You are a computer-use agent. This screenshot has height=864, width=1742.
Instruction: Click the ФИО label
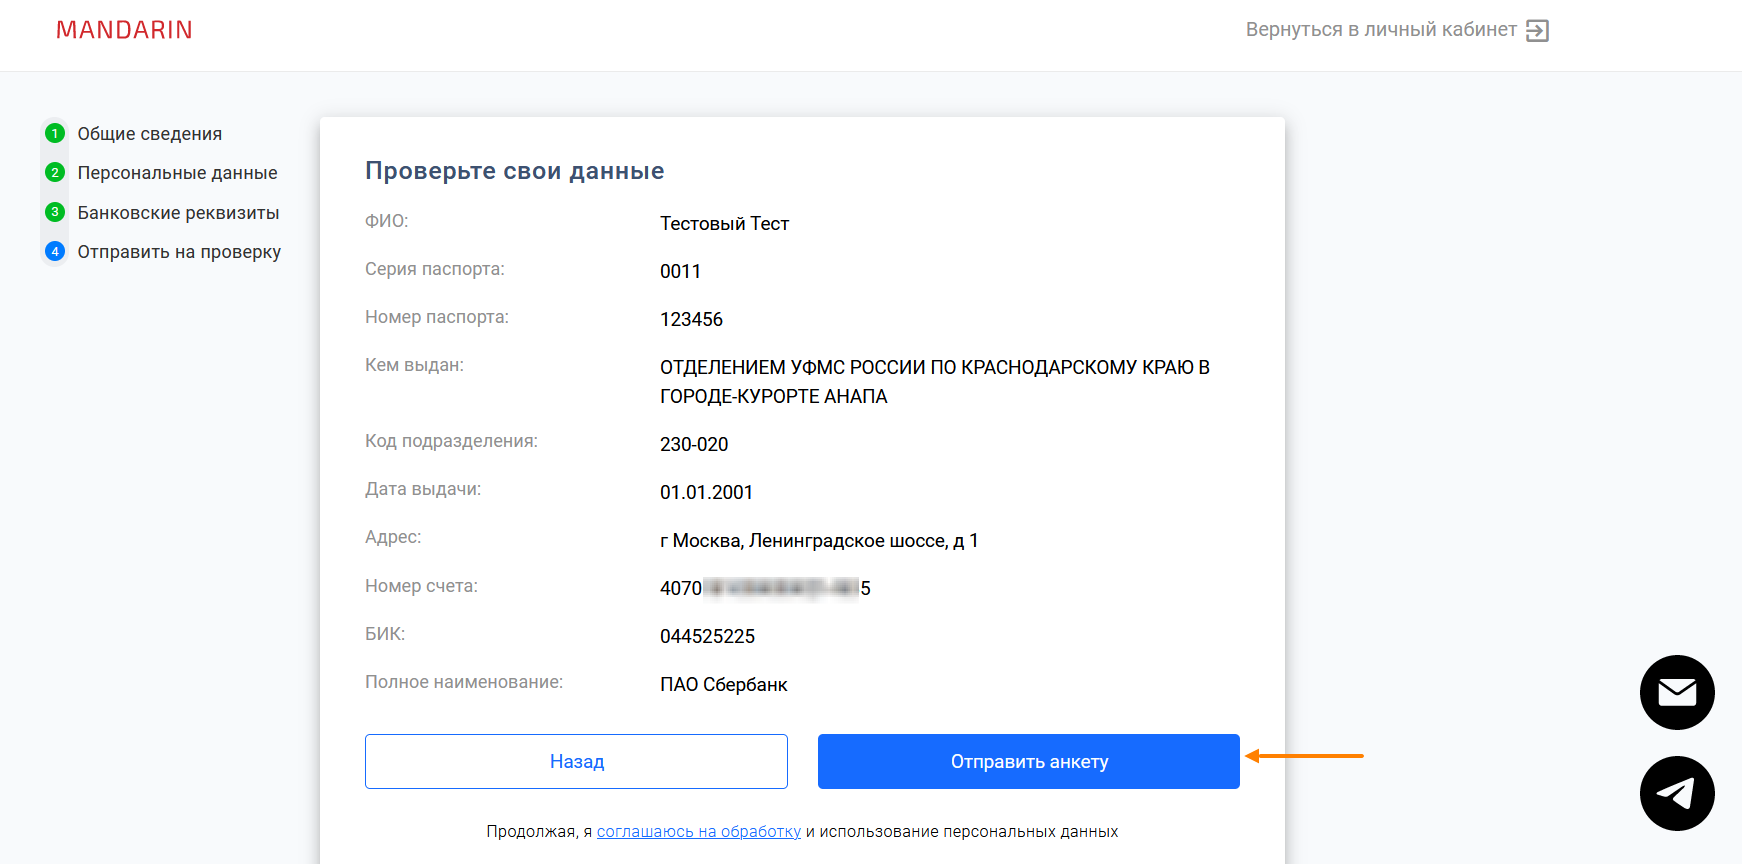point(387,221)
